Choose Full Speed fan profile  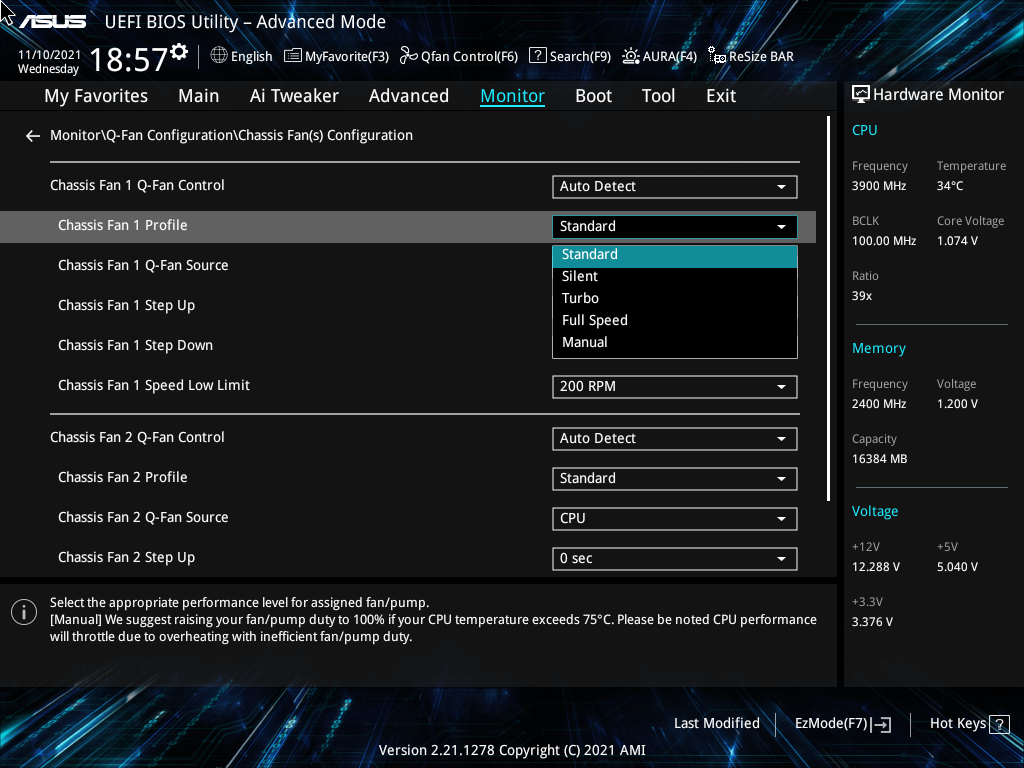[675, 321]
